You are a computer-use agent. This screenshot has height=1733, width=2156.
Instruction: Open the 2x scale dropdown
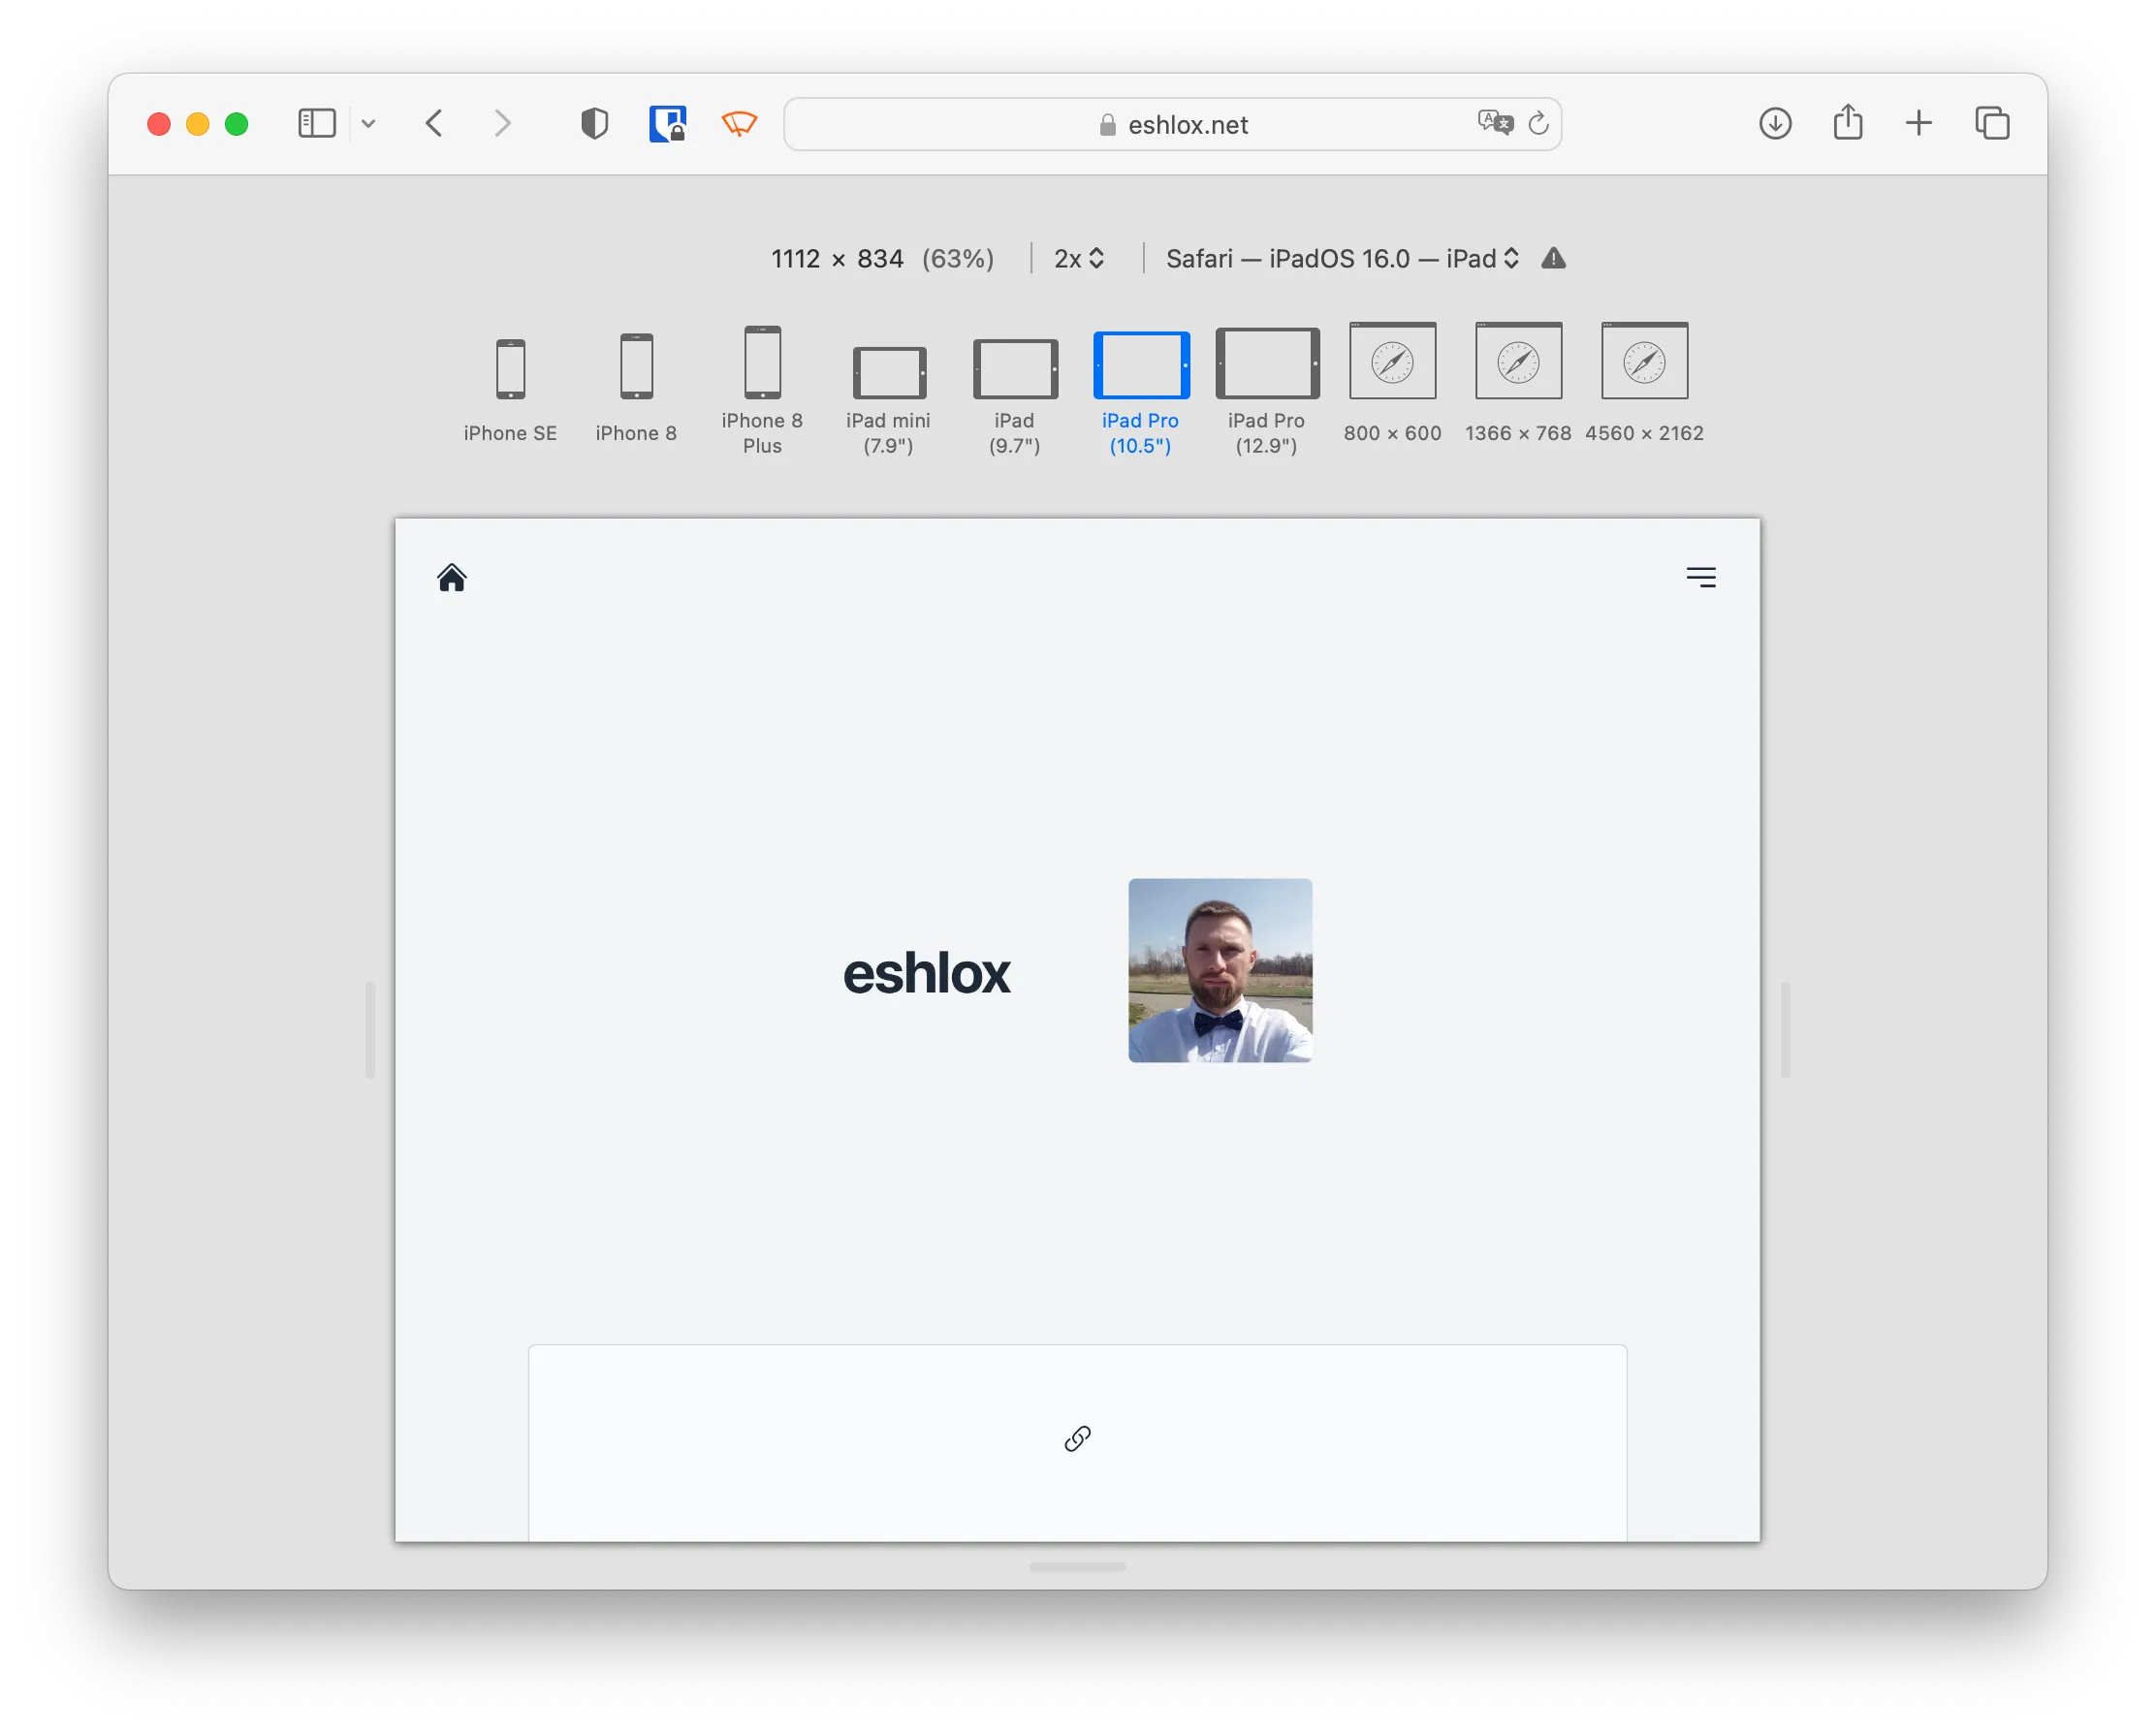[1078, 258]
